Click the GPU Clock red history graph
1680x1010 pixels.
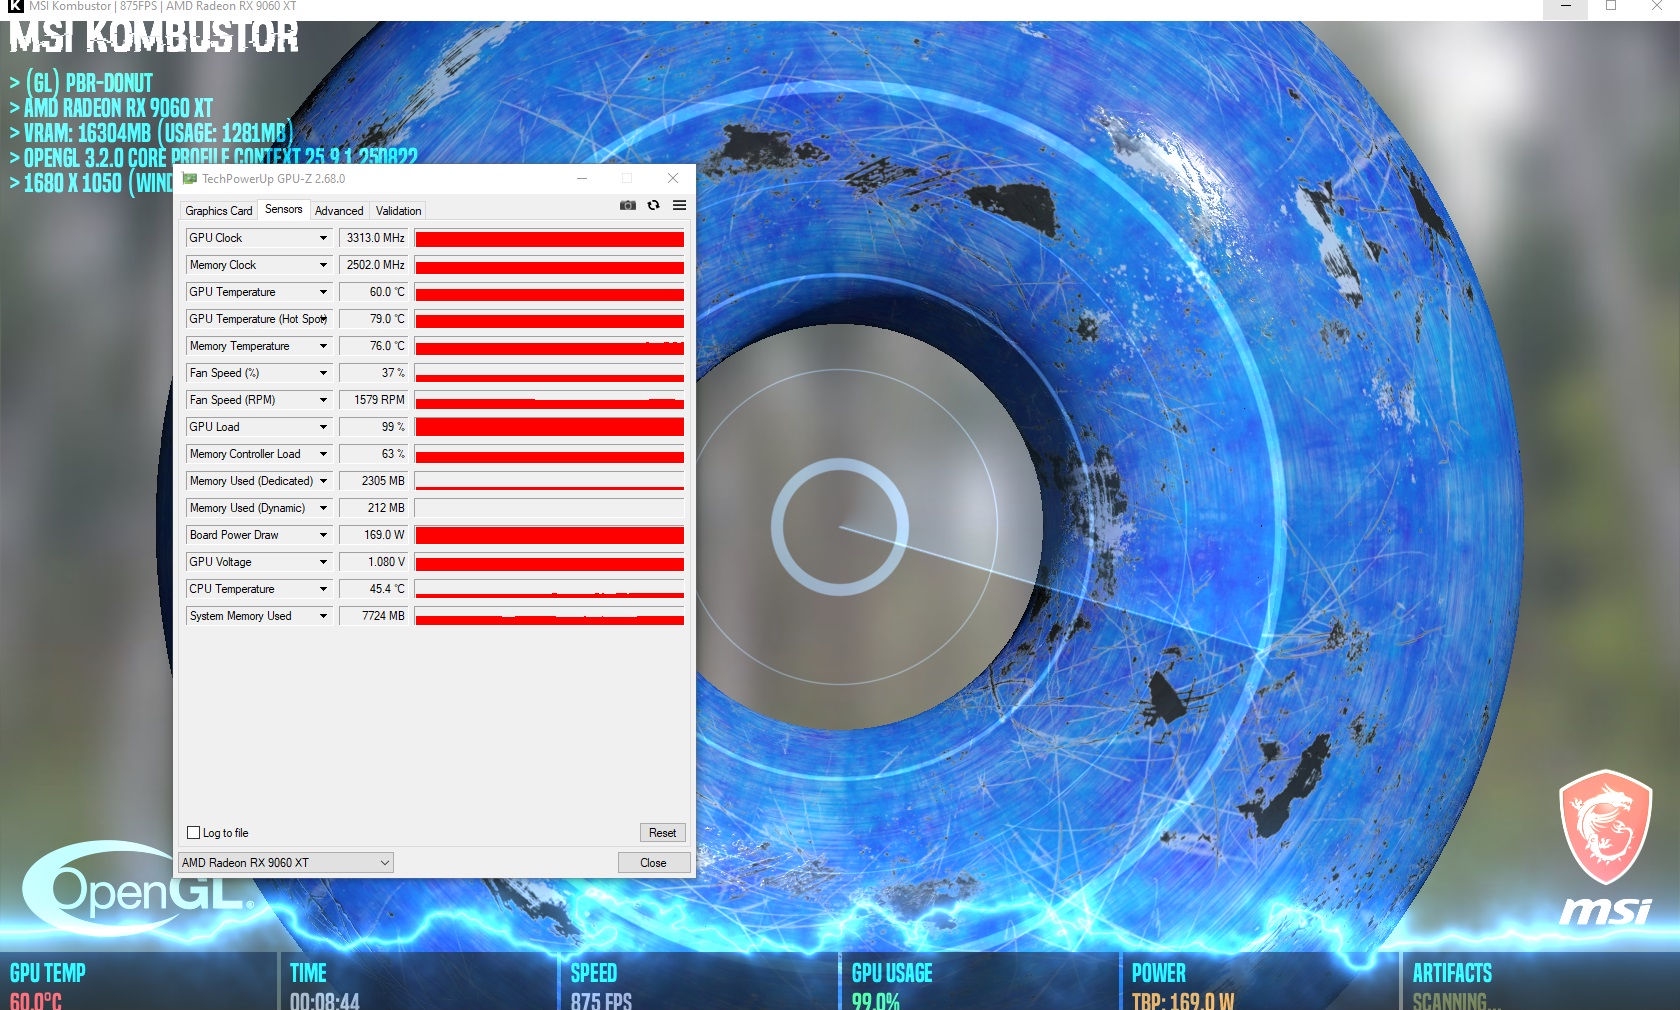549,238
